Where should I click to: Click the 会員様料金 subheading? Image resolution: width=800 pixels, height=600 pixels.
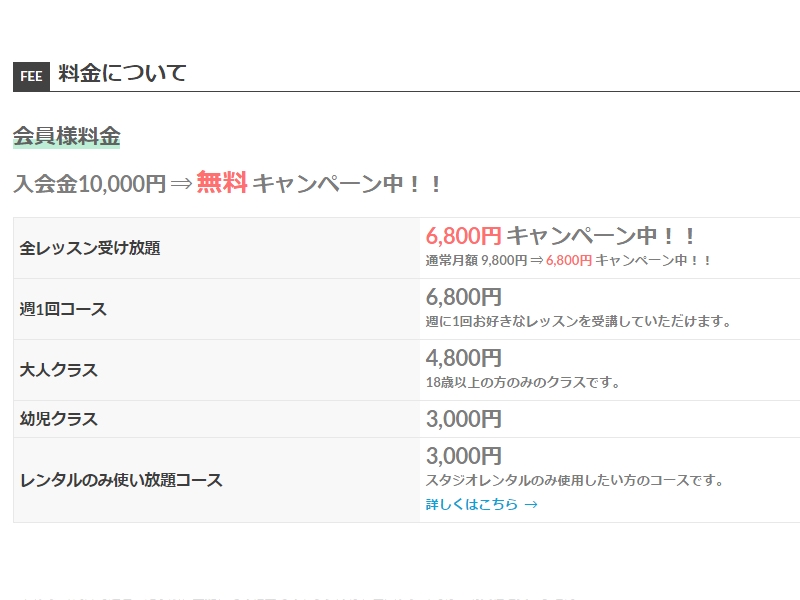tap(66, 137)
